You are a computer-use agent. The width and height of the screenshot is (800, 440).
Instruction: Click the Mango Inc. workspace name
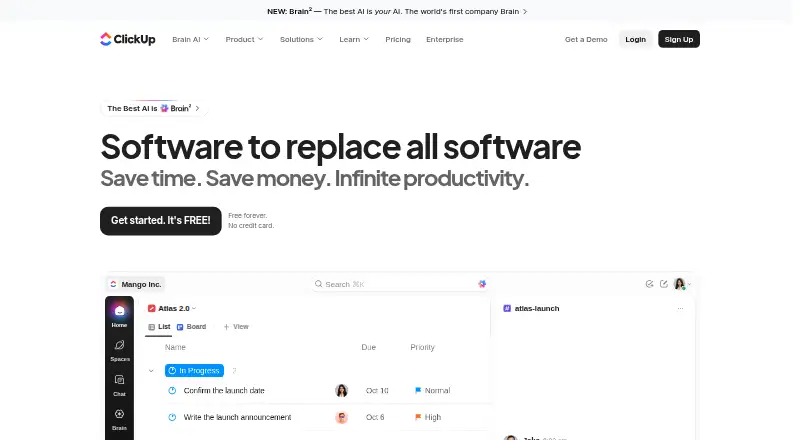(x=141, y=284)
